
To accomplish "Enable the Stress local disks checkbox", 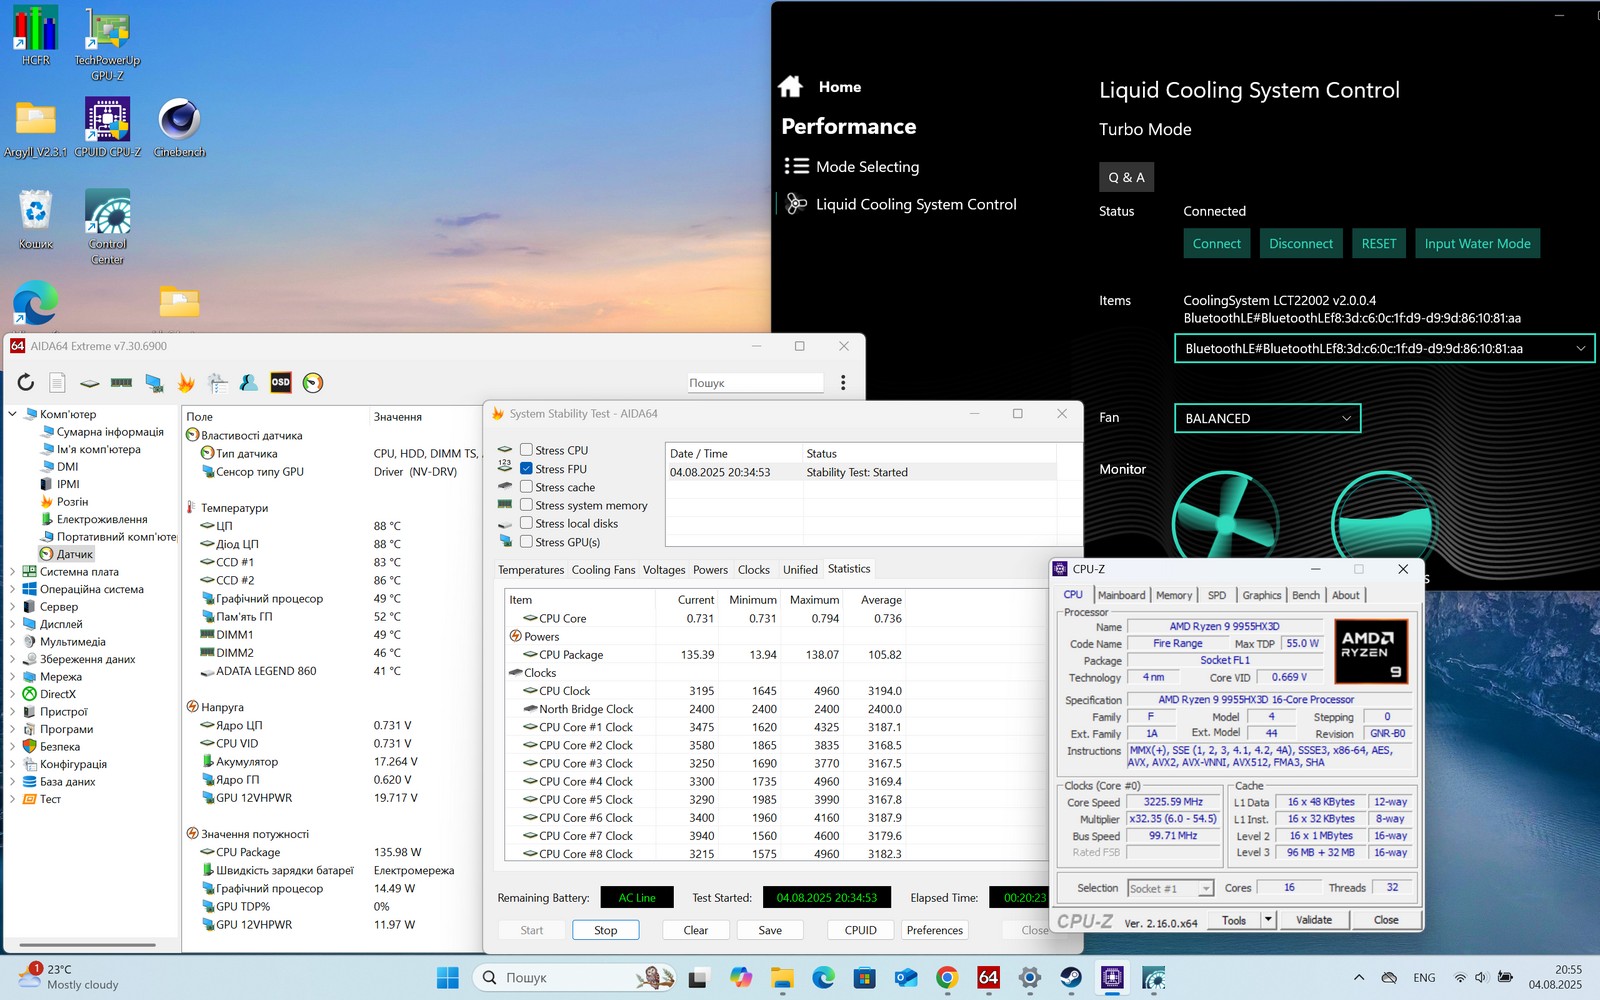I will pos(526,523).
